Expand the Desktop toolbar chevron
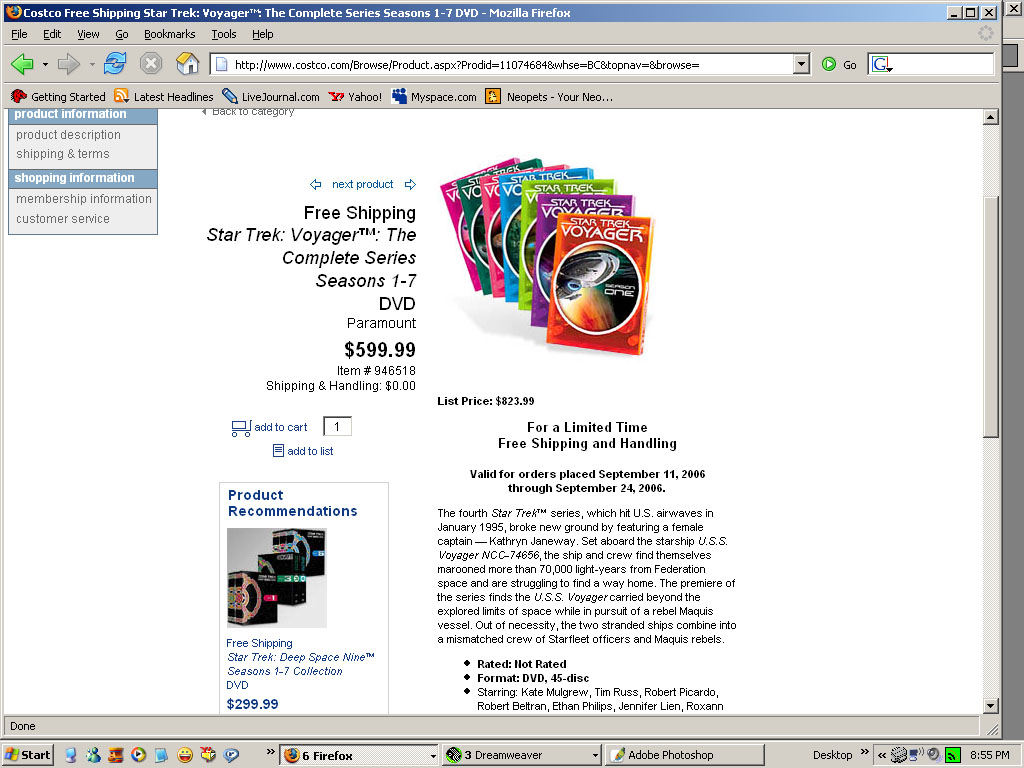Screen dimensions: 1024x768 (x=865, y=752)
